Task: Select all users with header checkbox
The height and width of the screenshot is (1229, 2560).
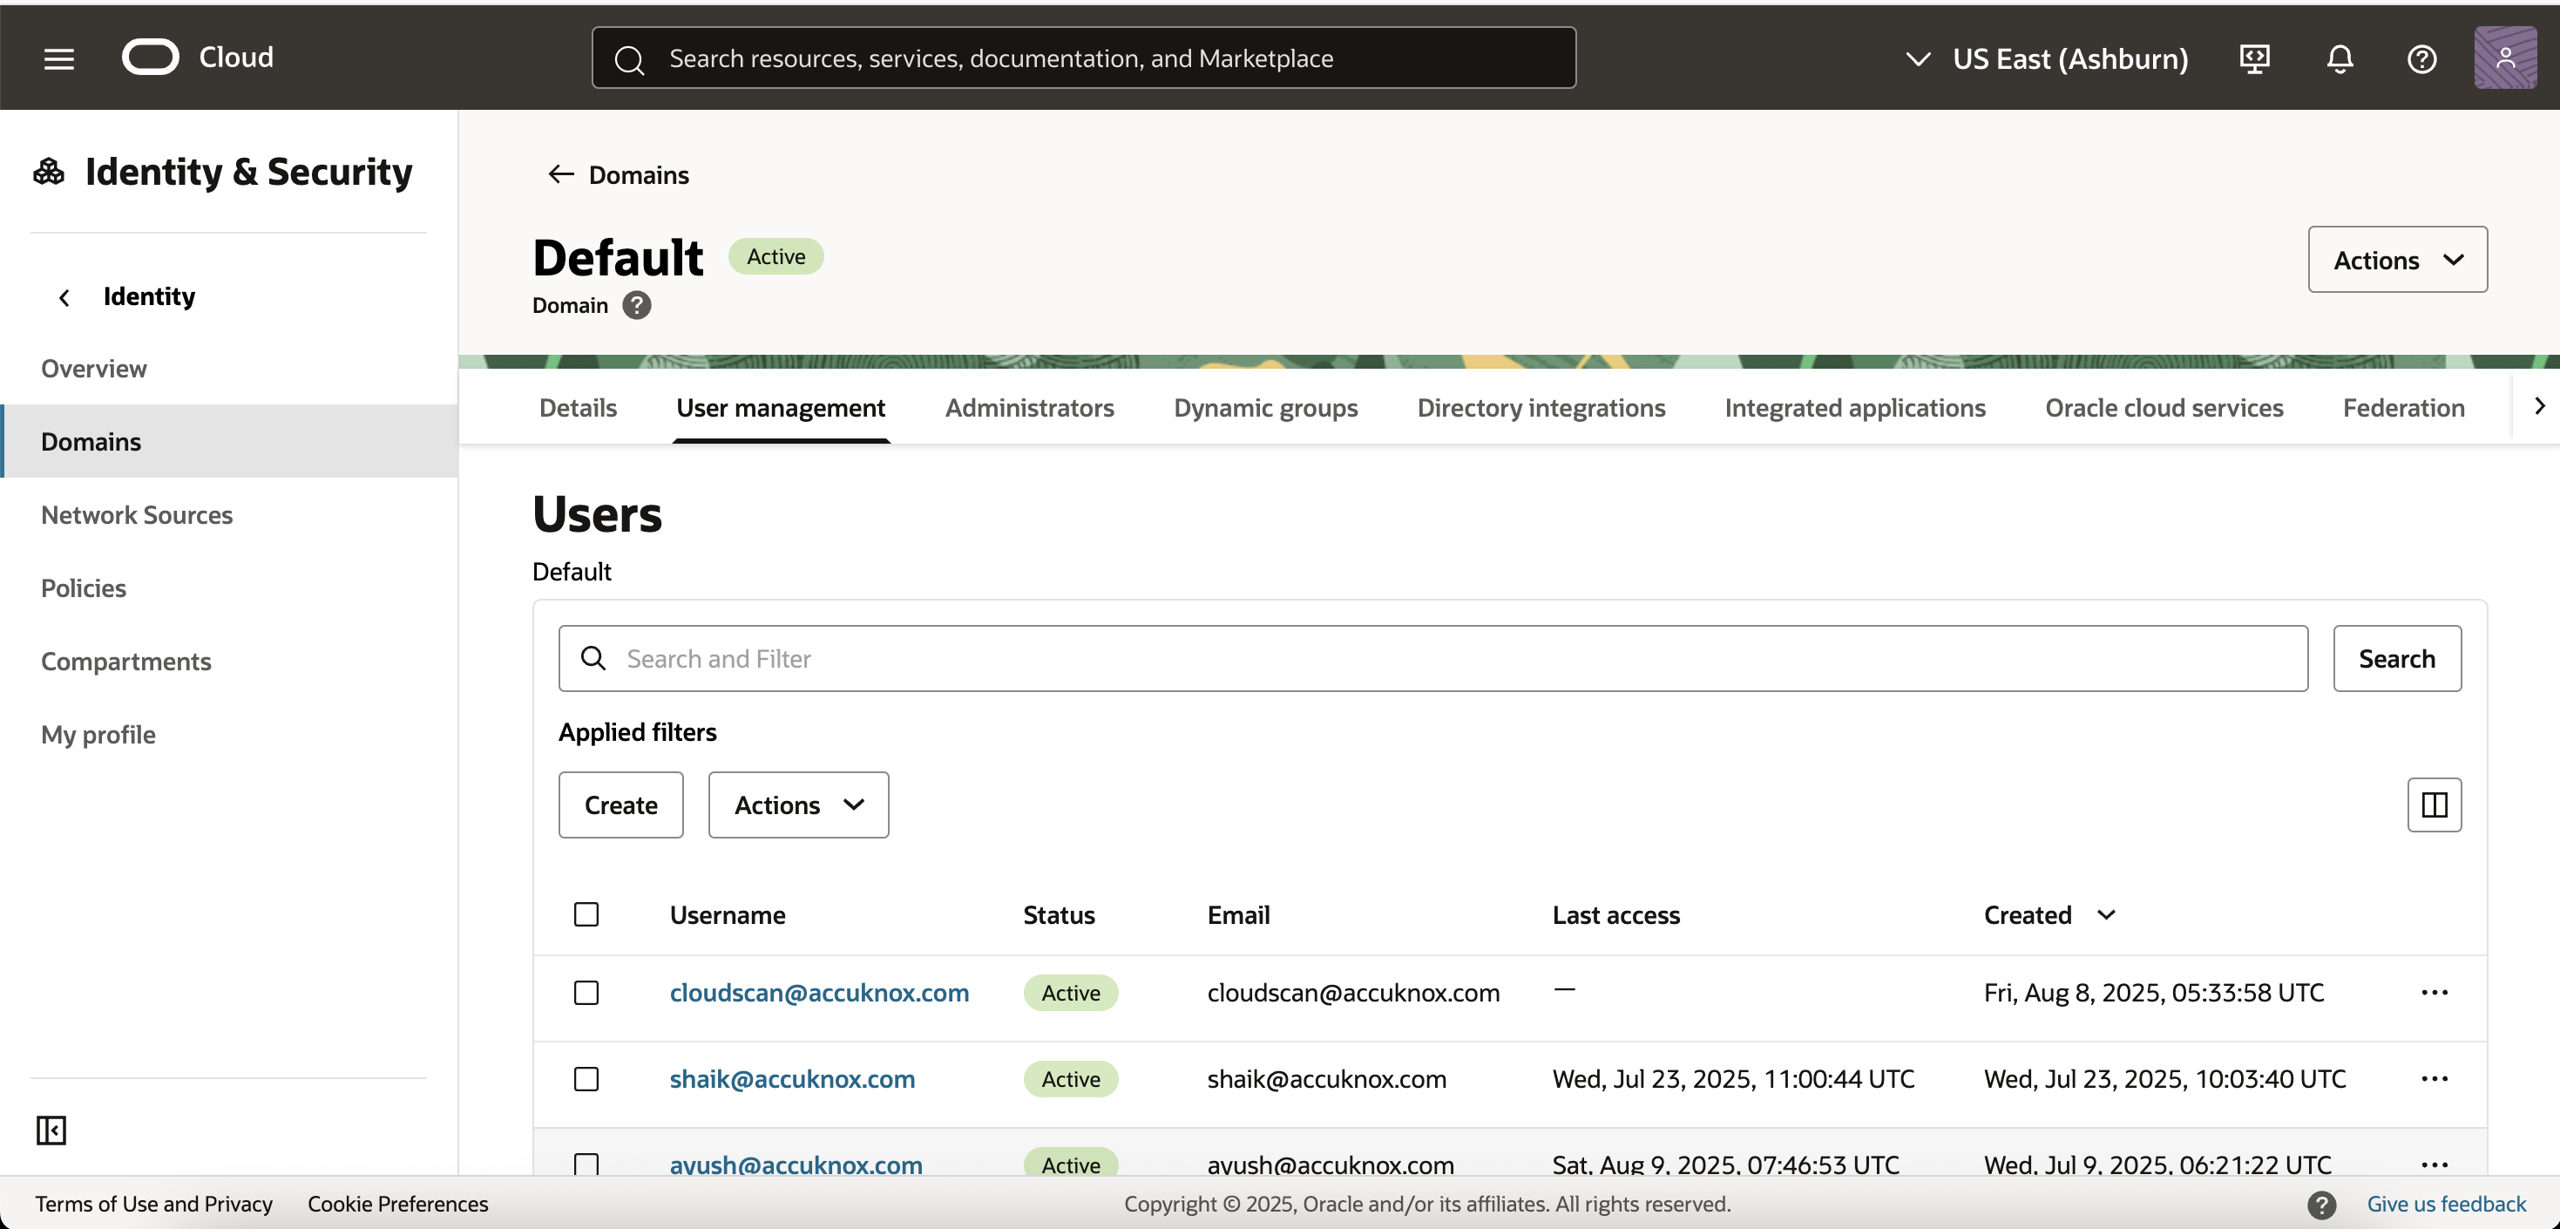Action: pos(586,915)
